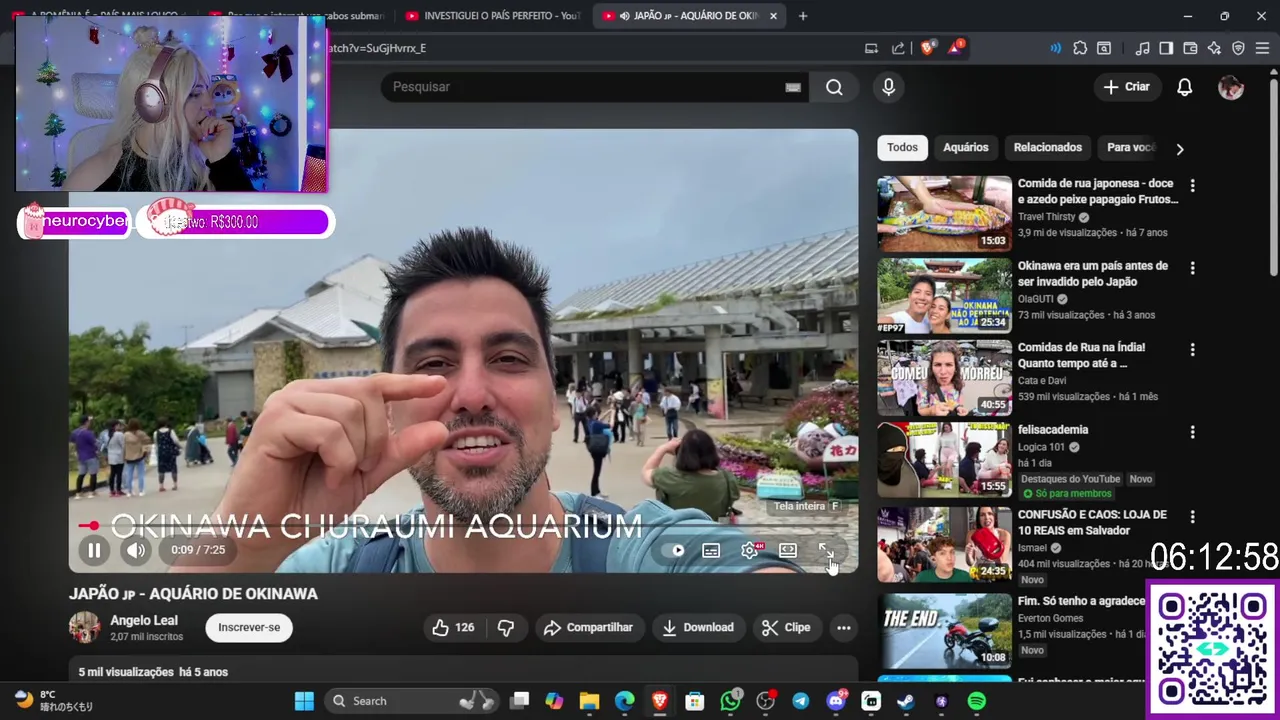
Task: Share the video via Compartilhar
Action: tap(589, 627)
